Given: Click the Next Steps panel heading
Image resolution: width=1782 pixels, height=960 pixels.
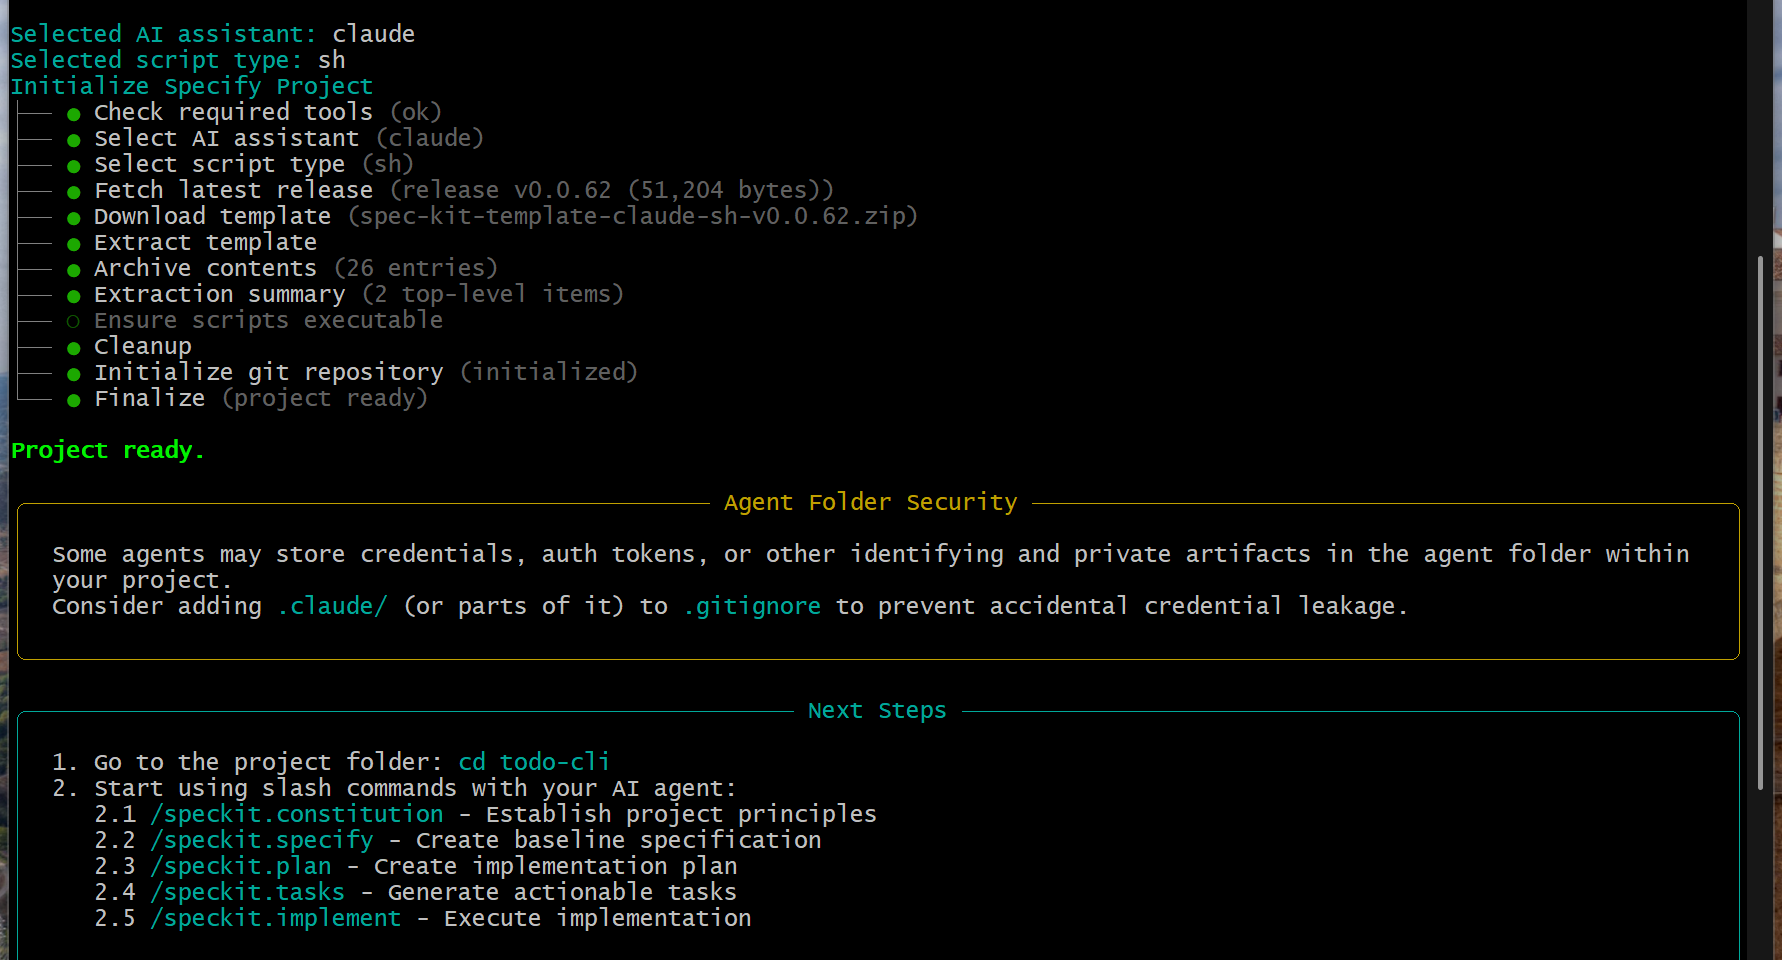Looking at the screenshot, I should 876,710.
